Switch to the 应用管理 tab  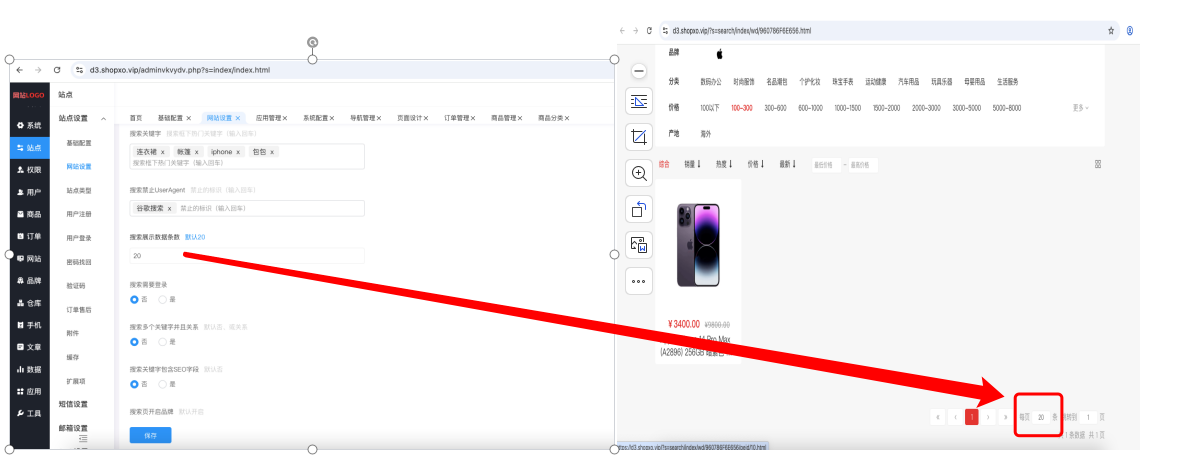pyautogui.click(x=268, y=118)
